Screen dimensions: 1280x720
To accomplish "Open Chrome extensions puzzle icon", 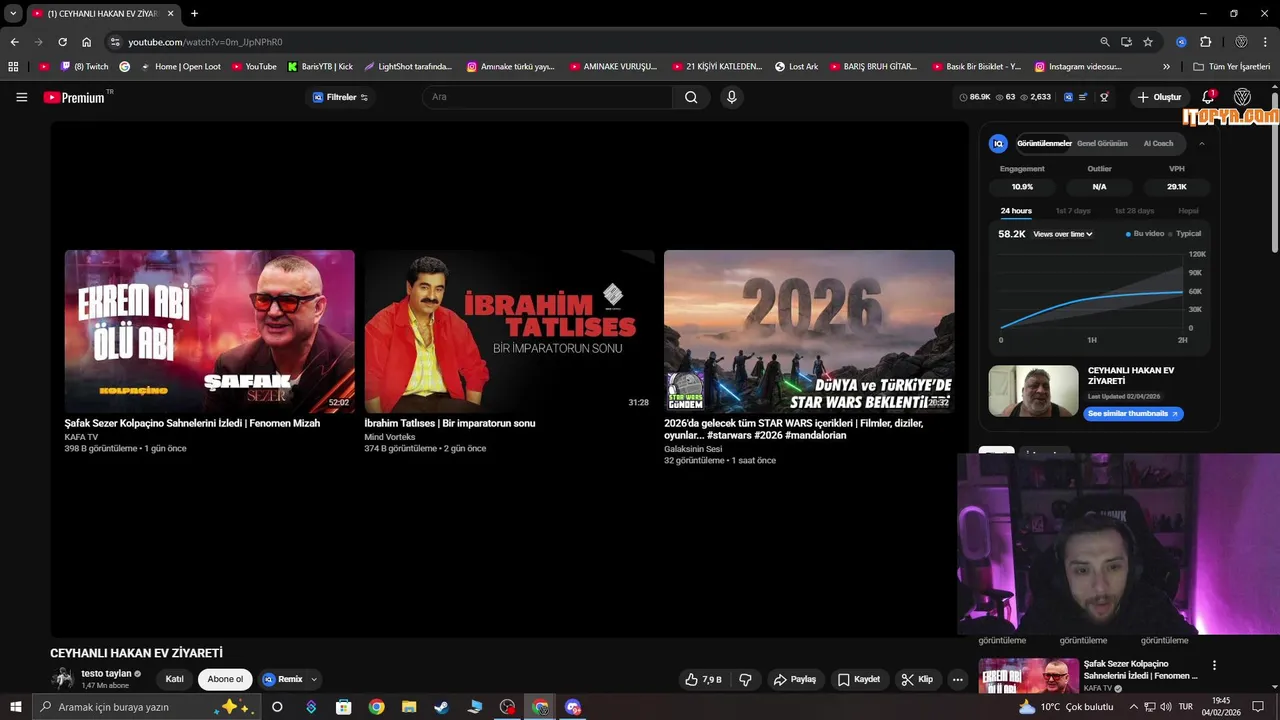I will 1205,42.
